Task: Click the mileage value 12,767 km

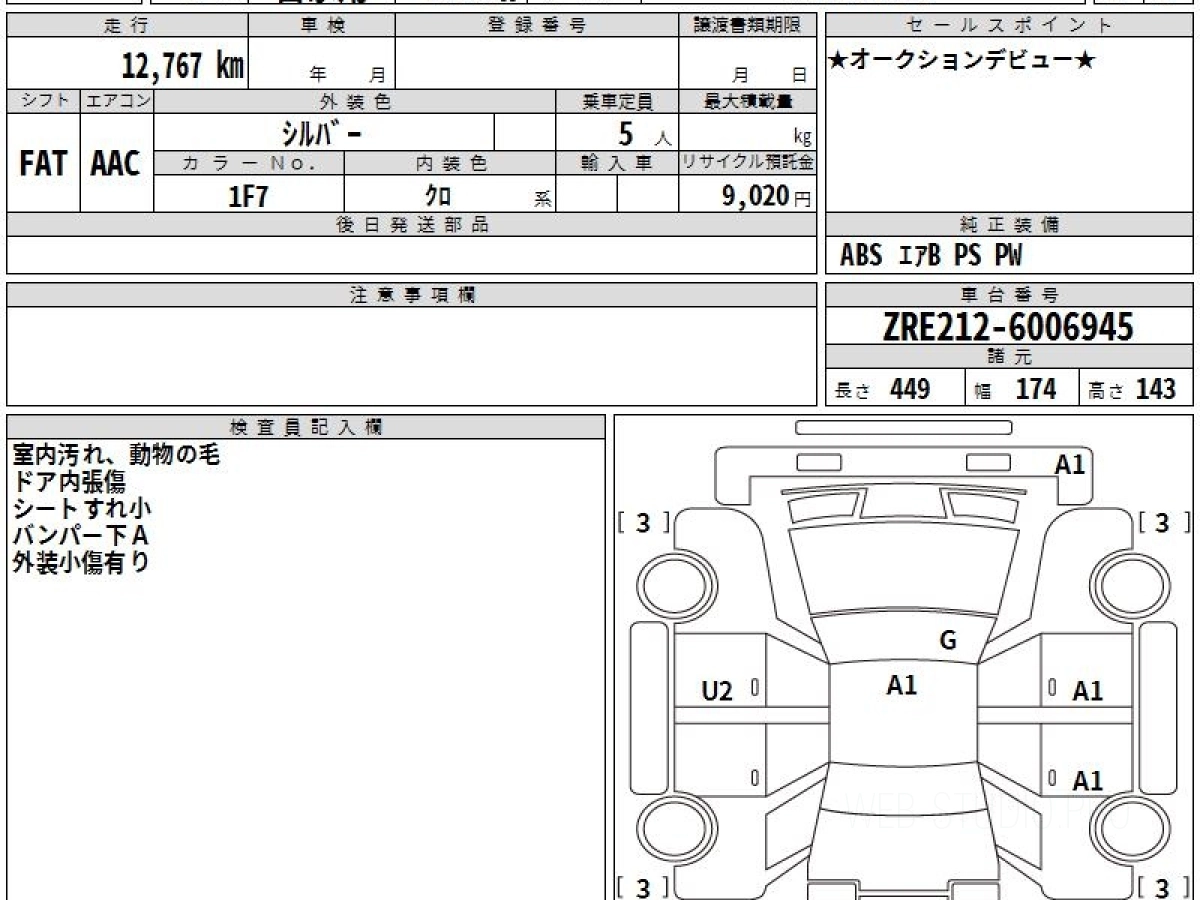Action: 183,67
